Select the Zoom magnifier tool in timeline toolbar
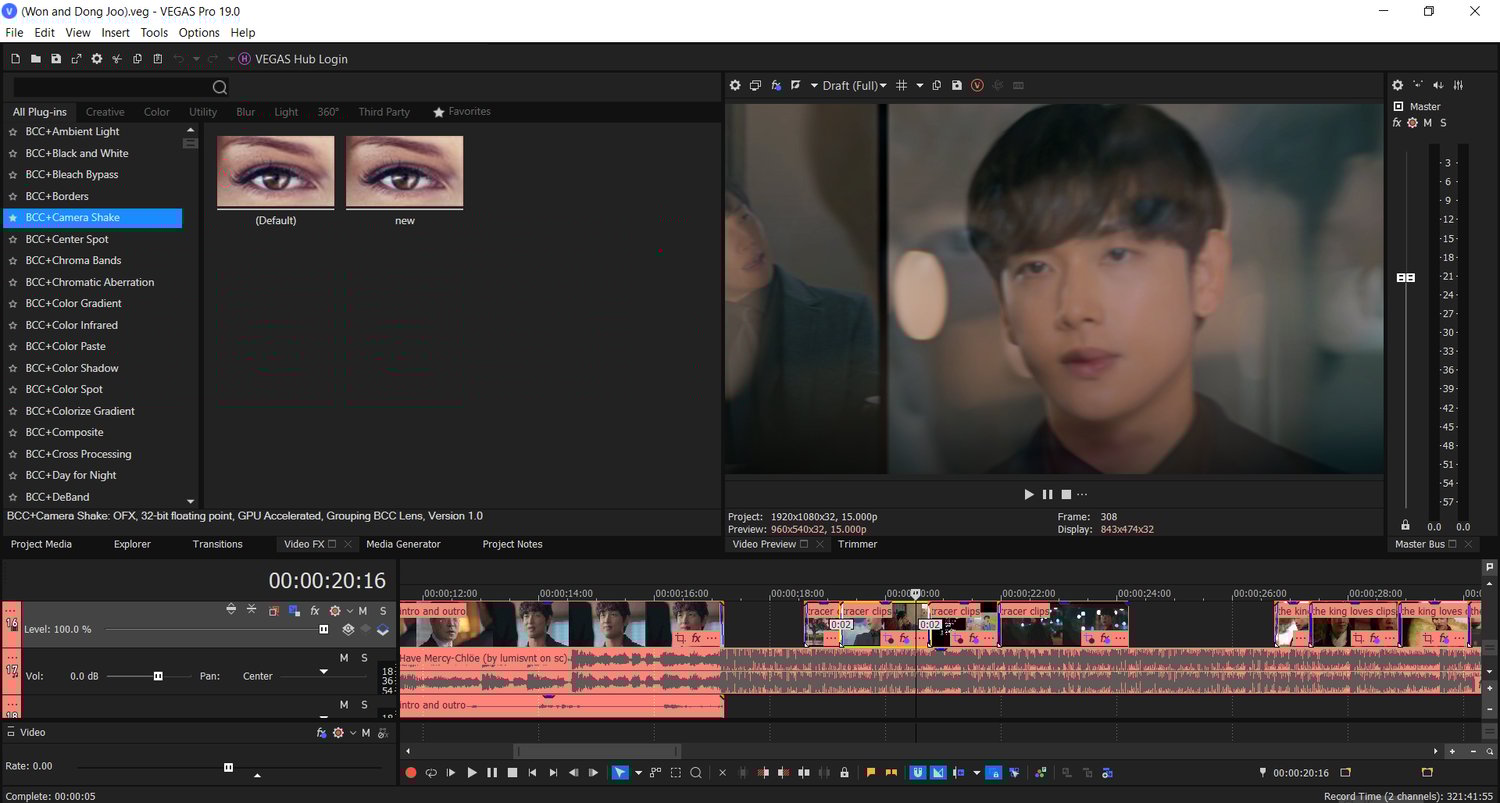Screen dimensions: 1500x803 click(x=696, y=773)
